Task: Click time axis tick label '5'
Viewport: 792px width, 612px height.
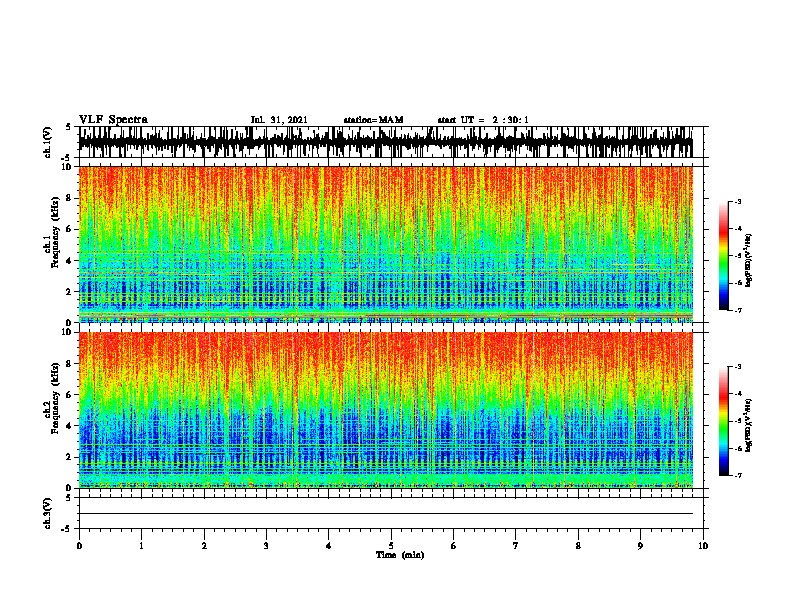Action: click(391, 546)
